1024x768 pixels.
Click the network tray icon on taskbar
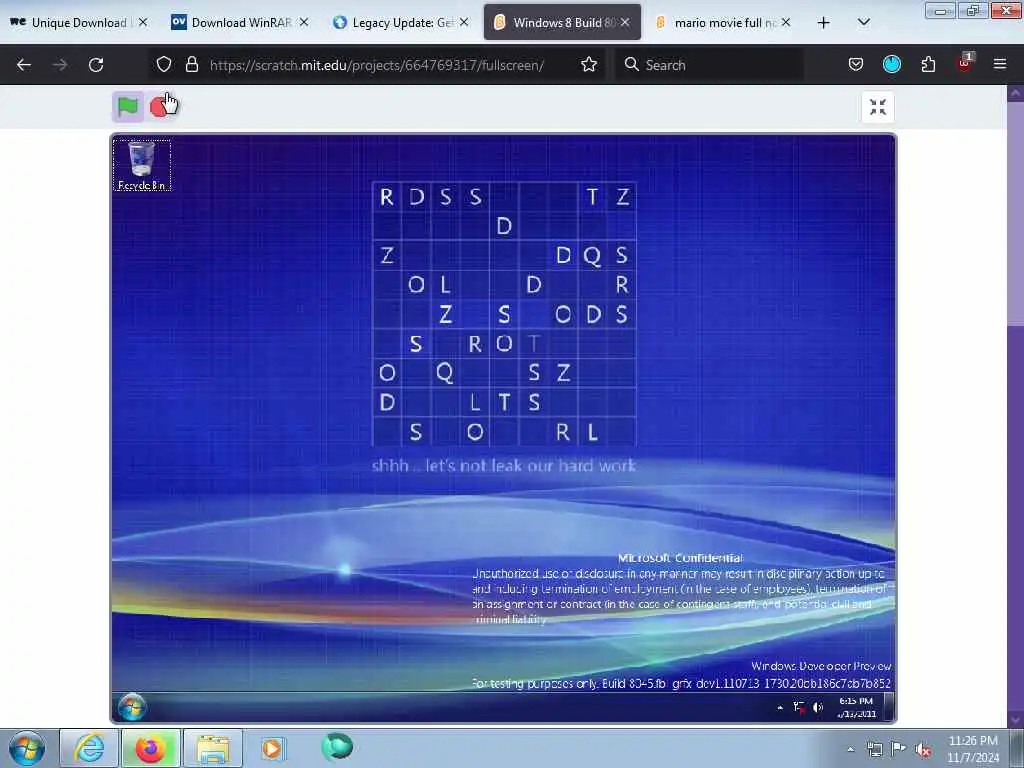[x=874, y=749]
